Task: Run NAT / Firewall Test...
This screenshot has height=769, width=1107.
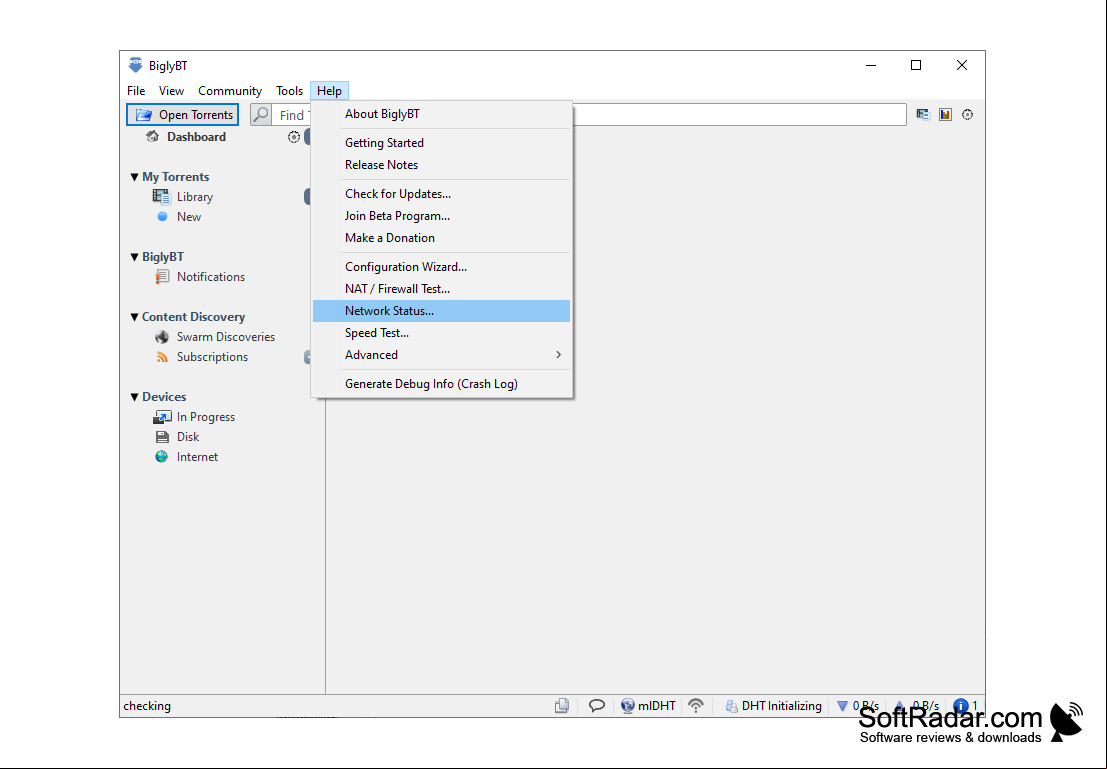Action: point(441,289)
